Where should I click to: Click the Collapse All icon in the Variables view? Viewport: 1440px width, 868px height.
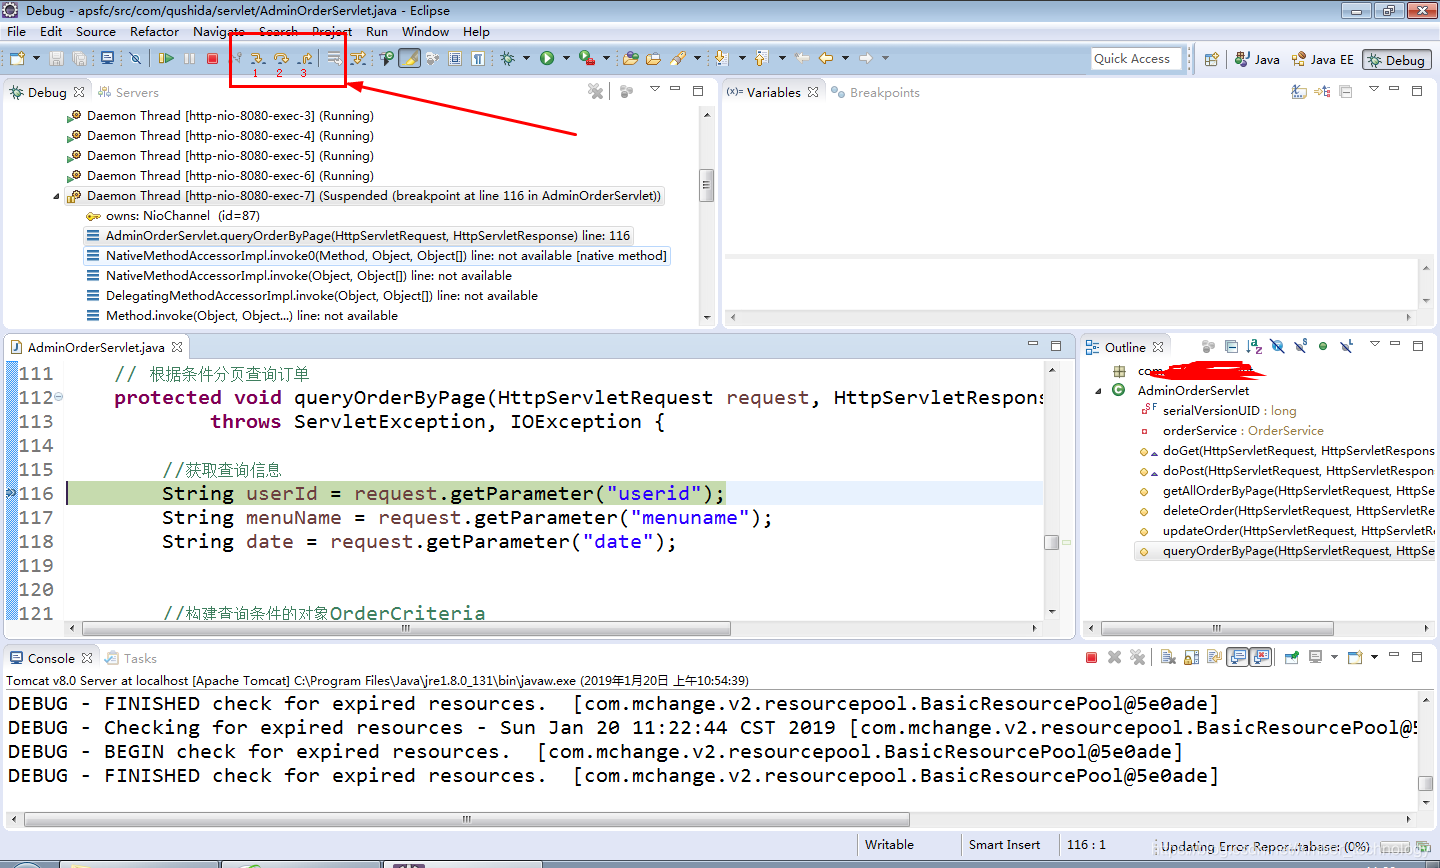(x=1346, y=92)
